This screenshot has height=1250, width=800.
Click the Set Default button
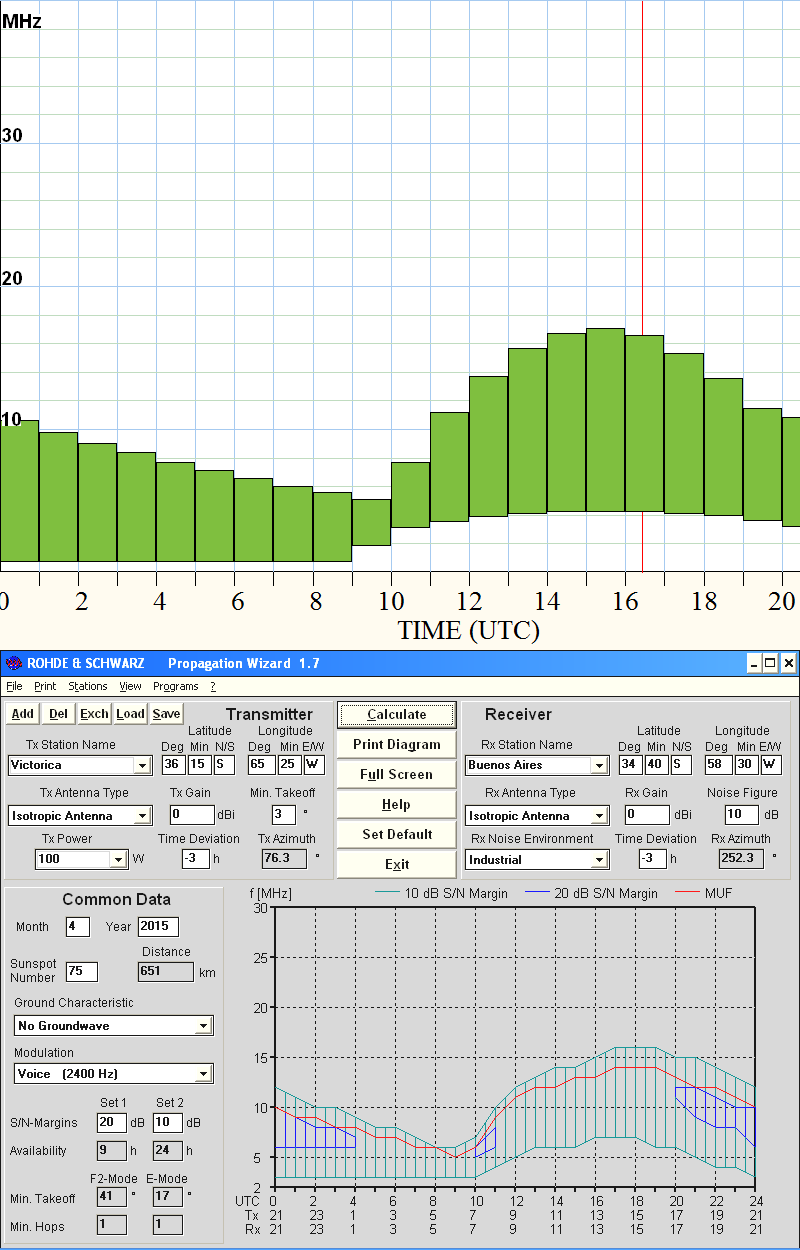tap(397, 834)
